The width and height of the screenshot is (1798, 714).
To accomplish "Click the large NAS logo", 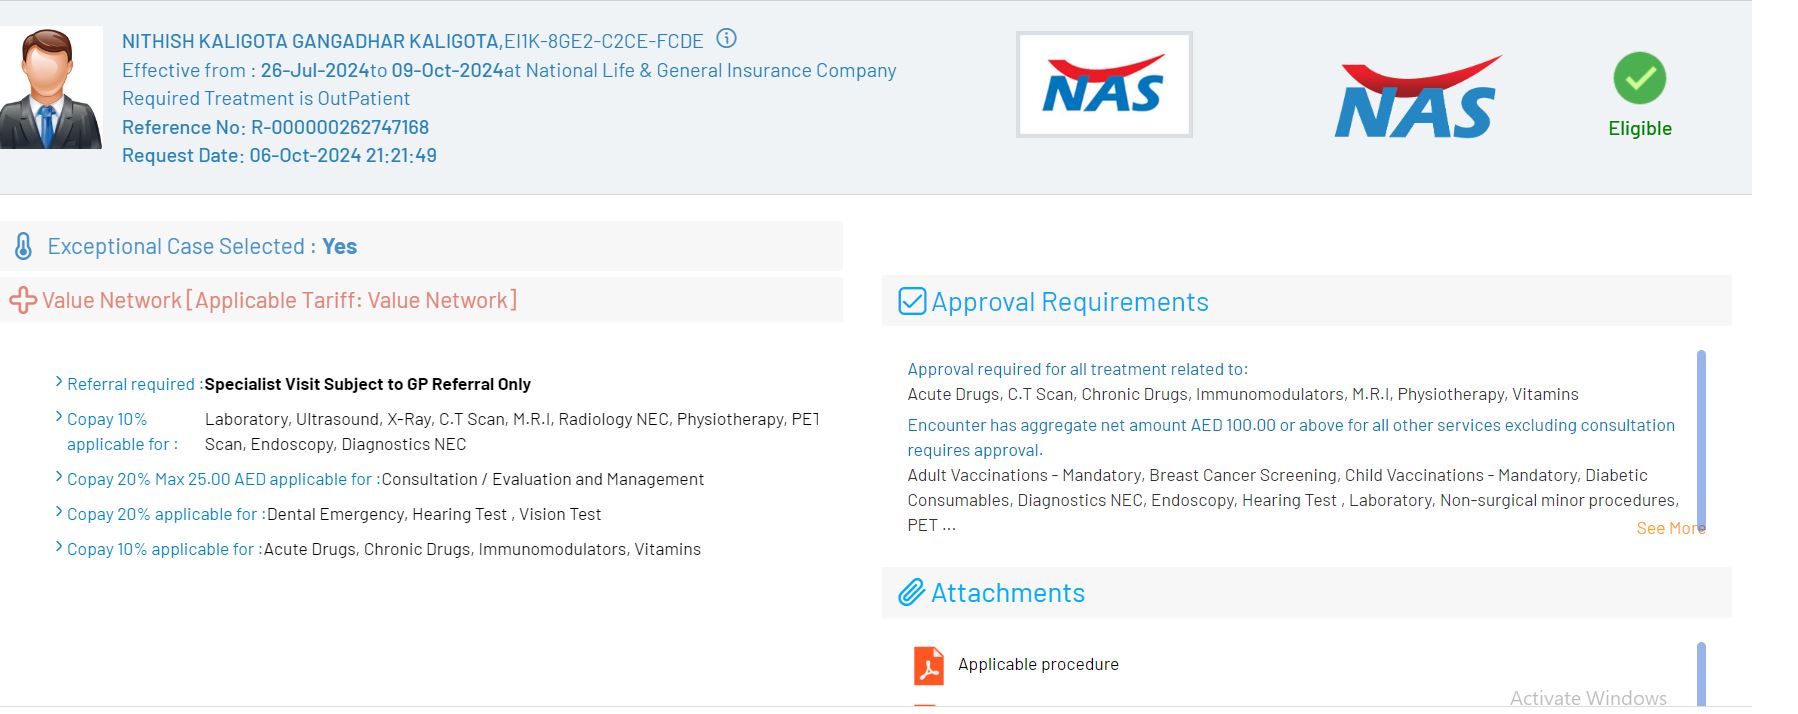I will 1415,97.
